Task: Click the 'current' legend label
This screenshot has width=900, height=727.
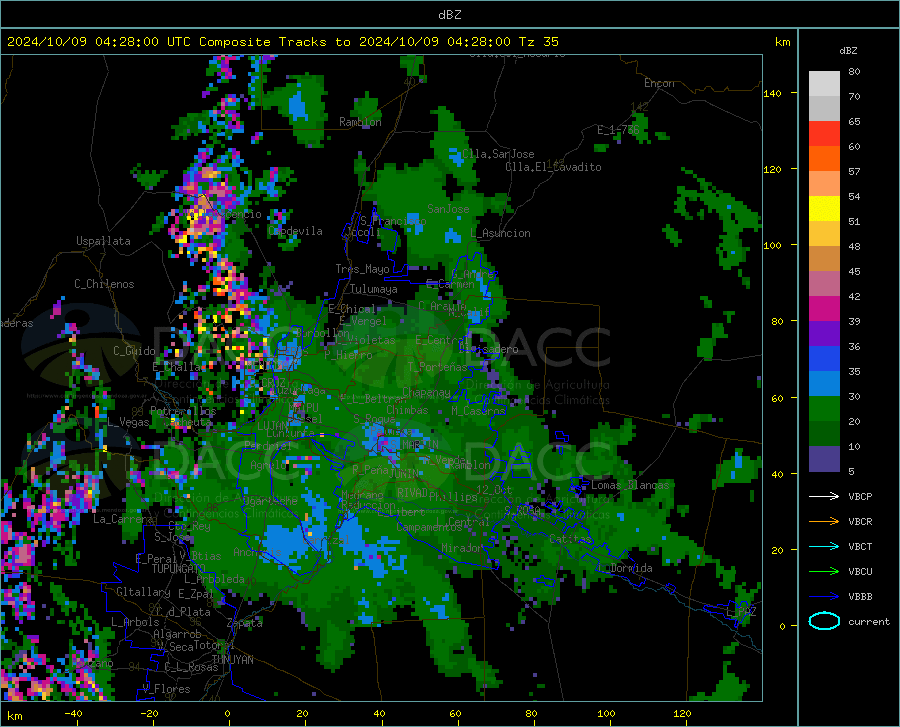Action: tap(869, 621)
